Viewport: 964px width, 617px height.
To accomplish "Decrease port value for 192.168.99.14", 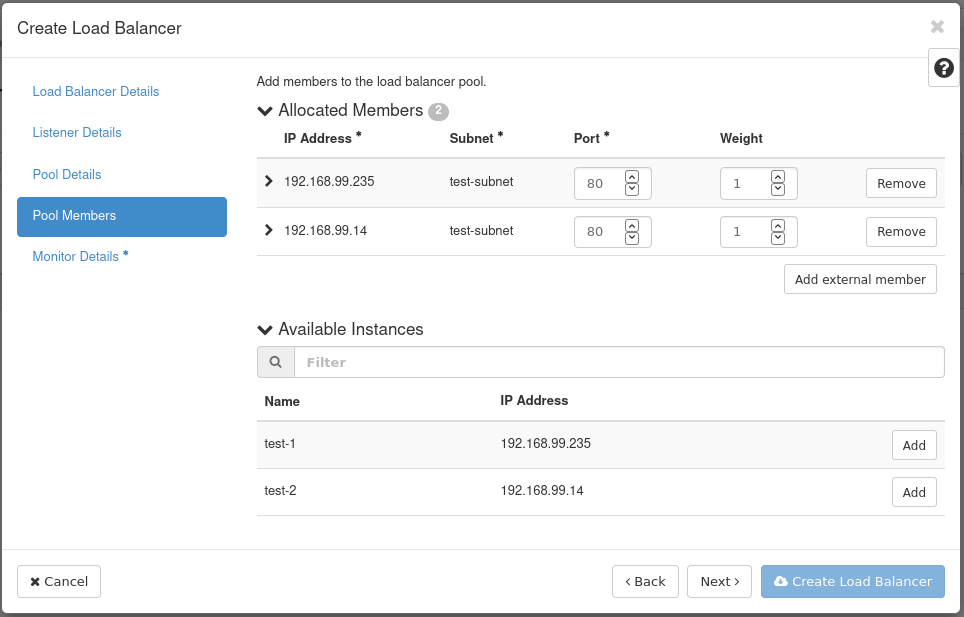I will (631, 238).
